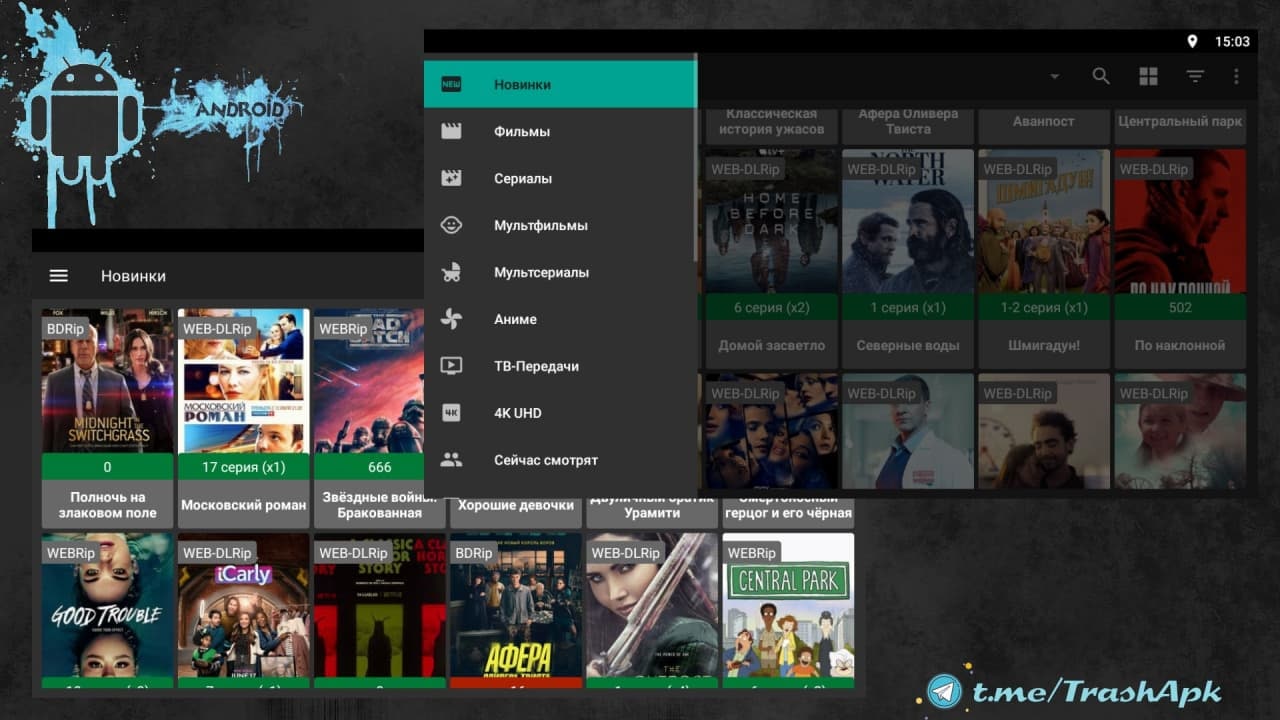Click the Новинки heading in the left window

point(133,276)
